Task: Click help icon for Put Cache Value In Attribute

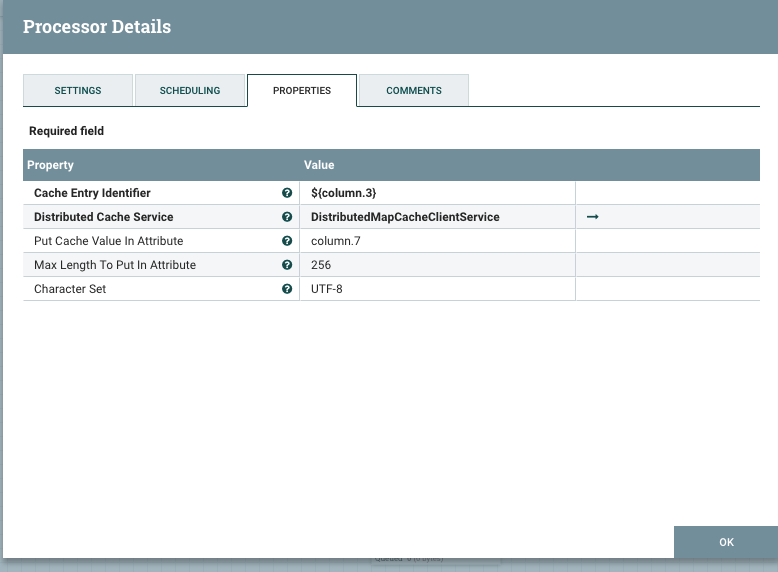Action: (x=287, y=241)
